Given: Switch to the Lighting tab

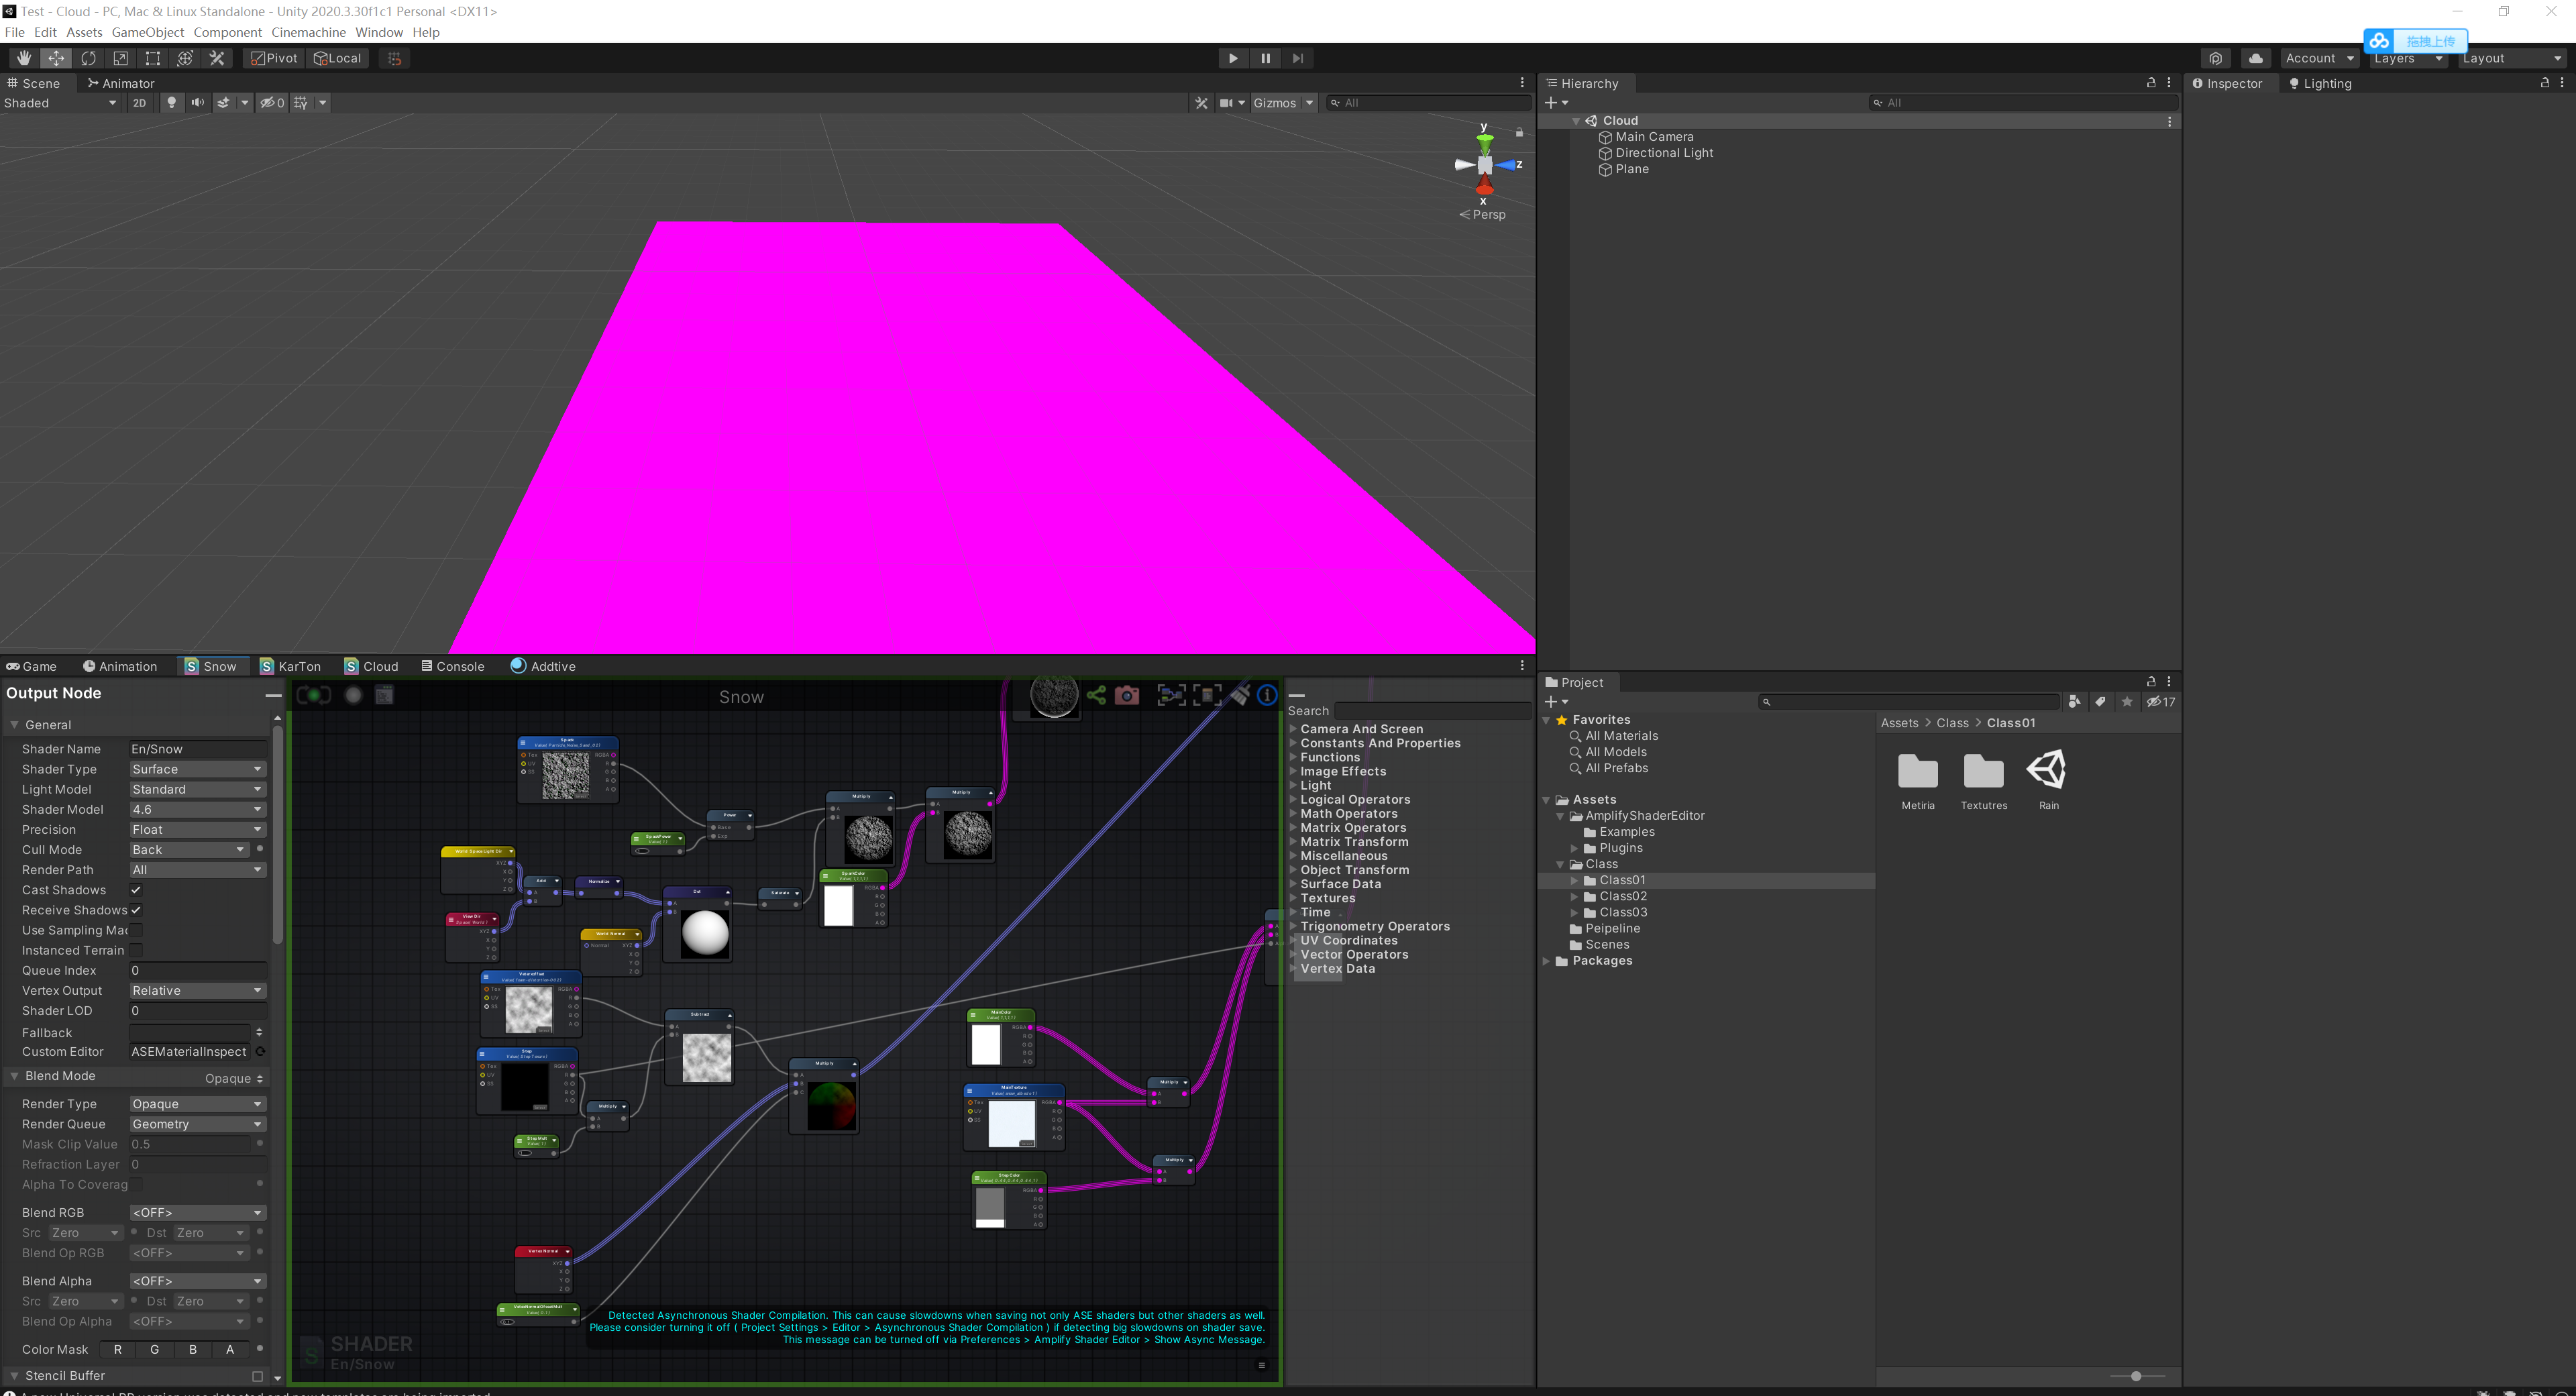Looking at the screenshot, I should pyautogui.click(x=2321, y=83).
